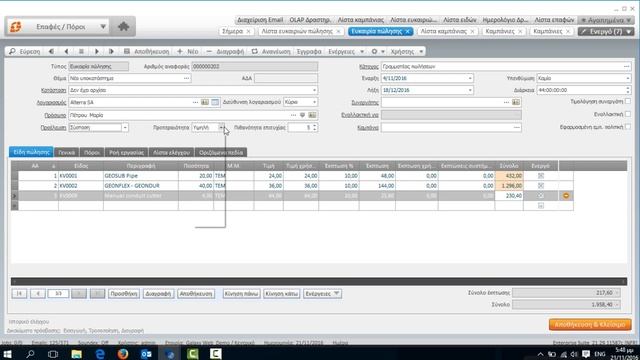Open the Υπενθύμιση dropdown

pyautogui.click(x=627, y=78)
